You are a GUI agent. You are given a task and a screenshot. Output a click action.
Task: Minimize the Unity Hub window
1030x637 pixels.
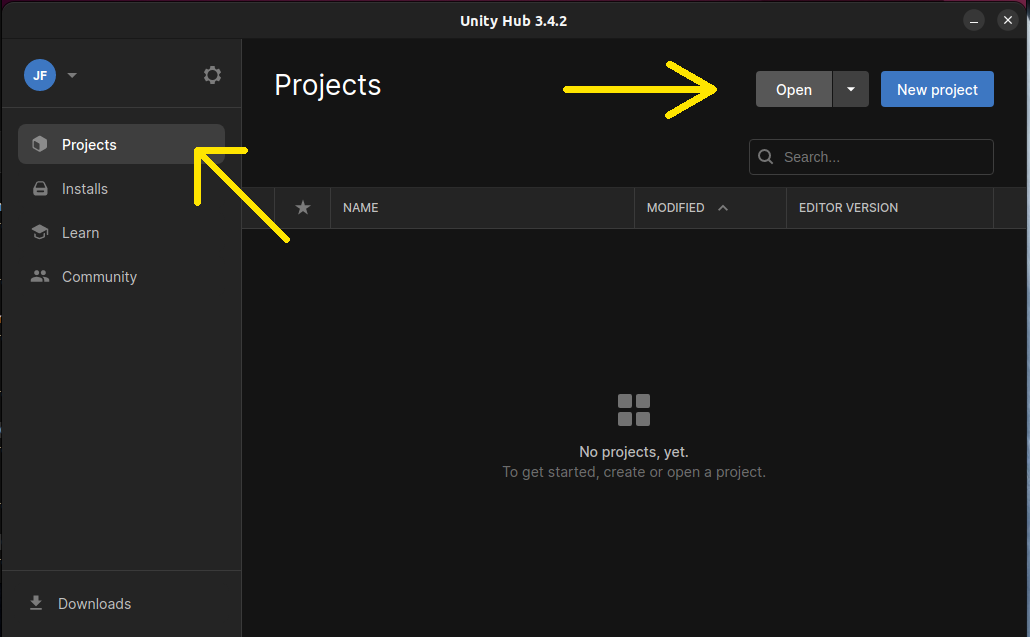tap(974, 20)
